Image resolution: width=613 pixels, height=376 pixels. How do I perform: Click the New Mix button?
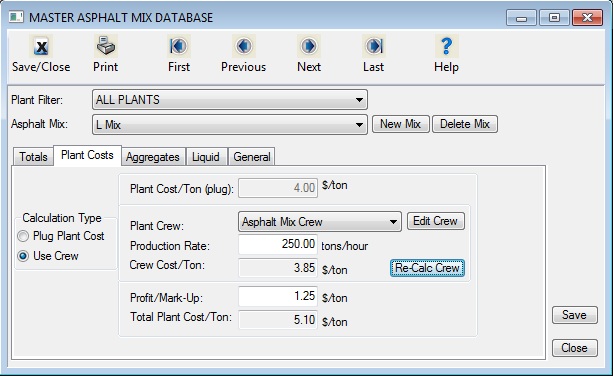[401, 124]
